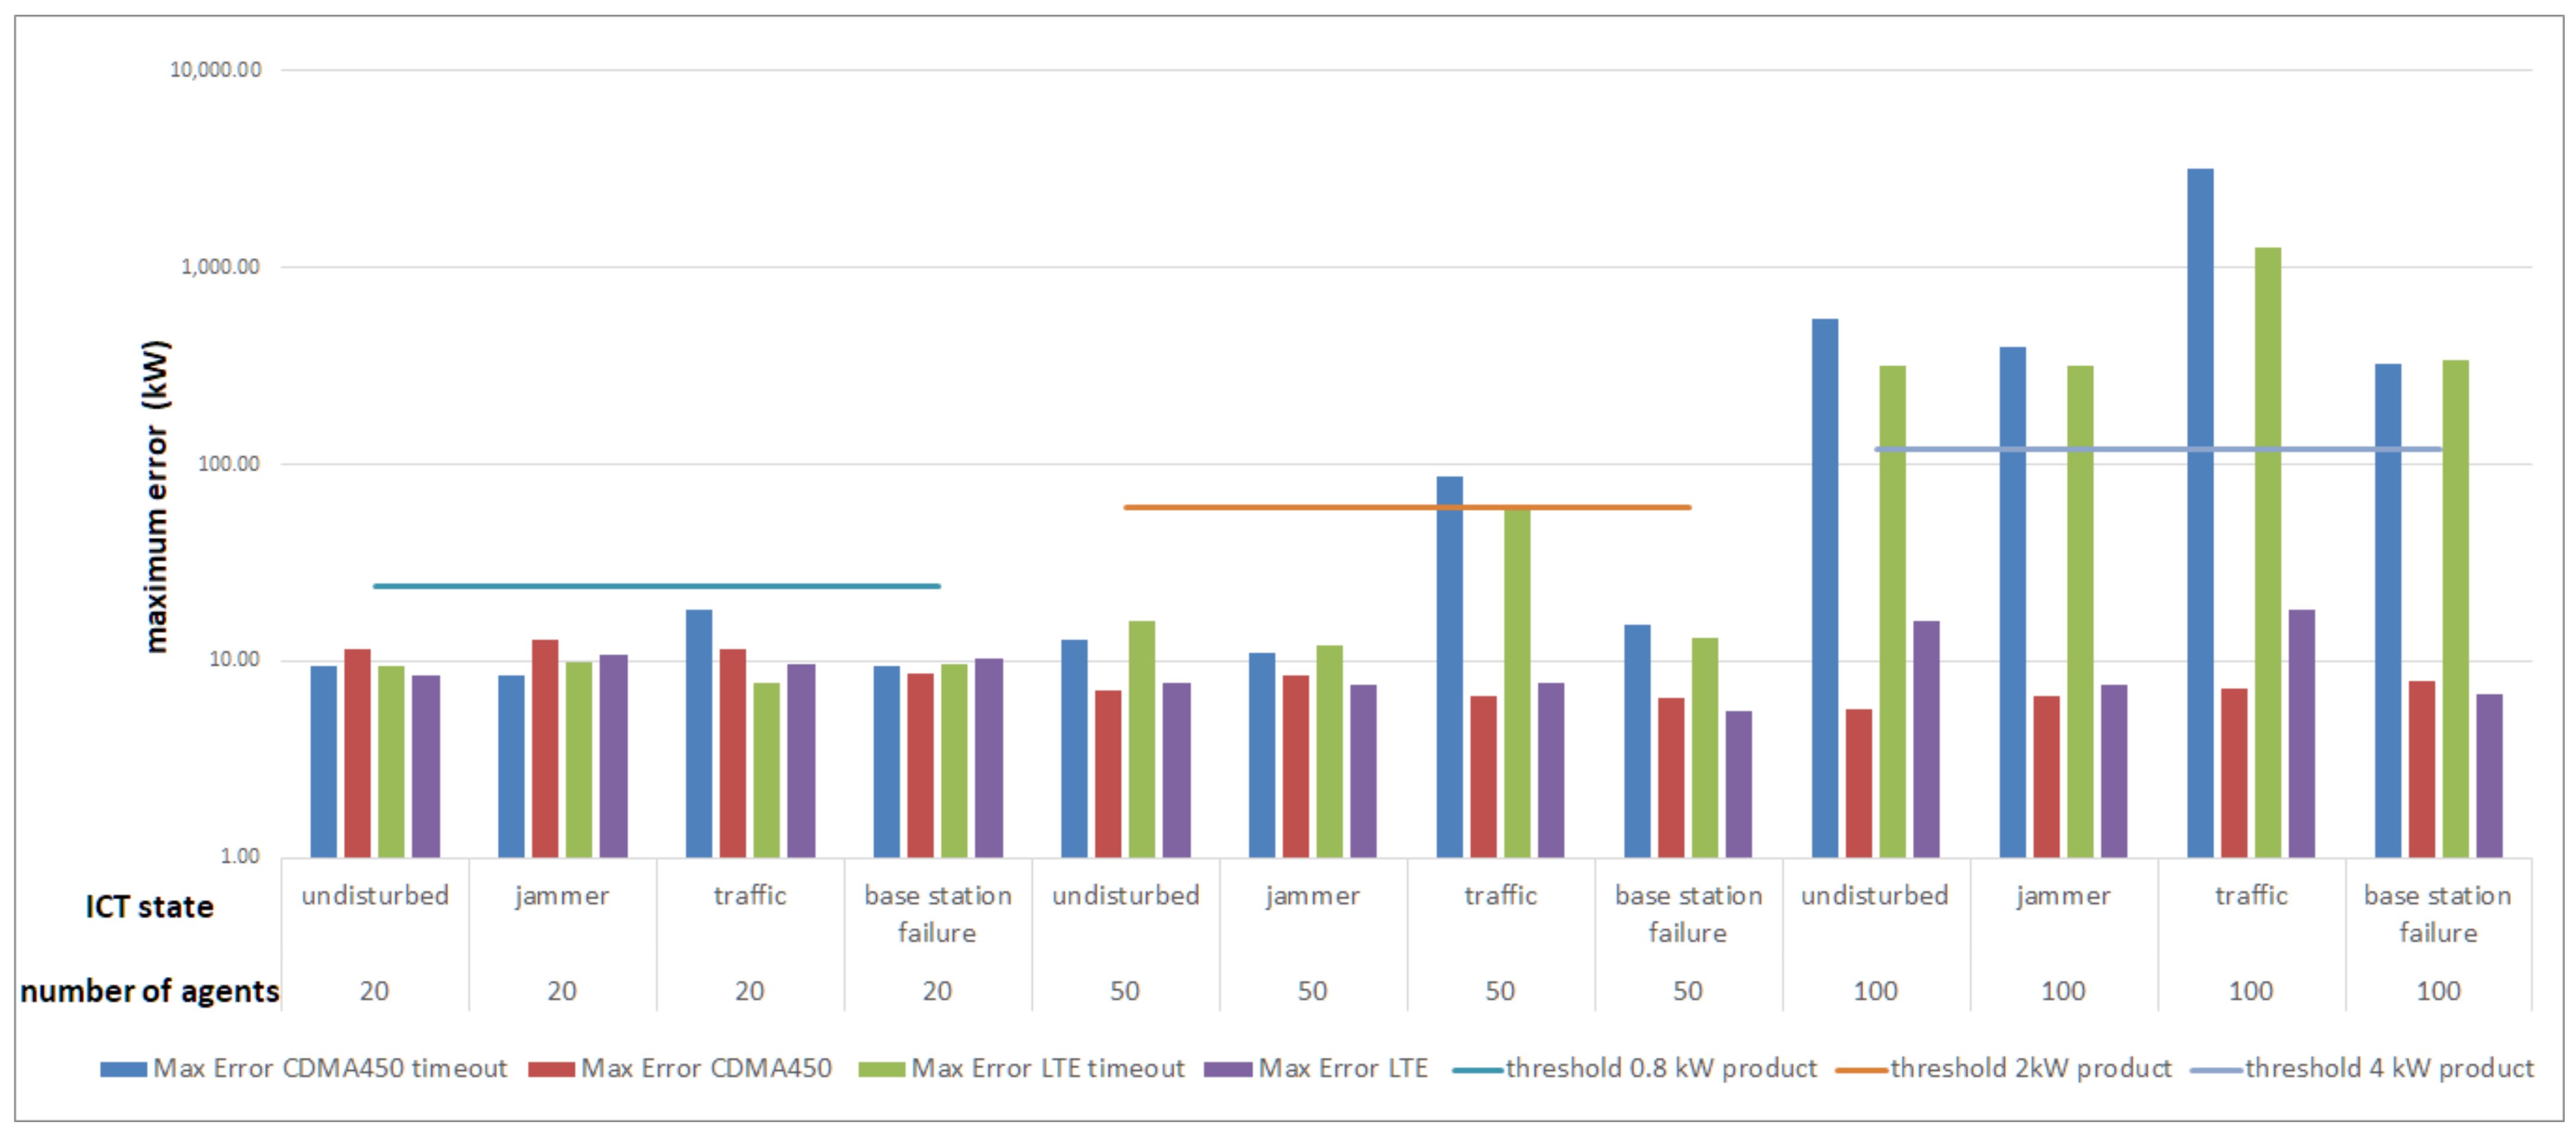2576x1134 pixels.
Task: Click the 1,000.00 y-axis label
Action: coord(220,267)
